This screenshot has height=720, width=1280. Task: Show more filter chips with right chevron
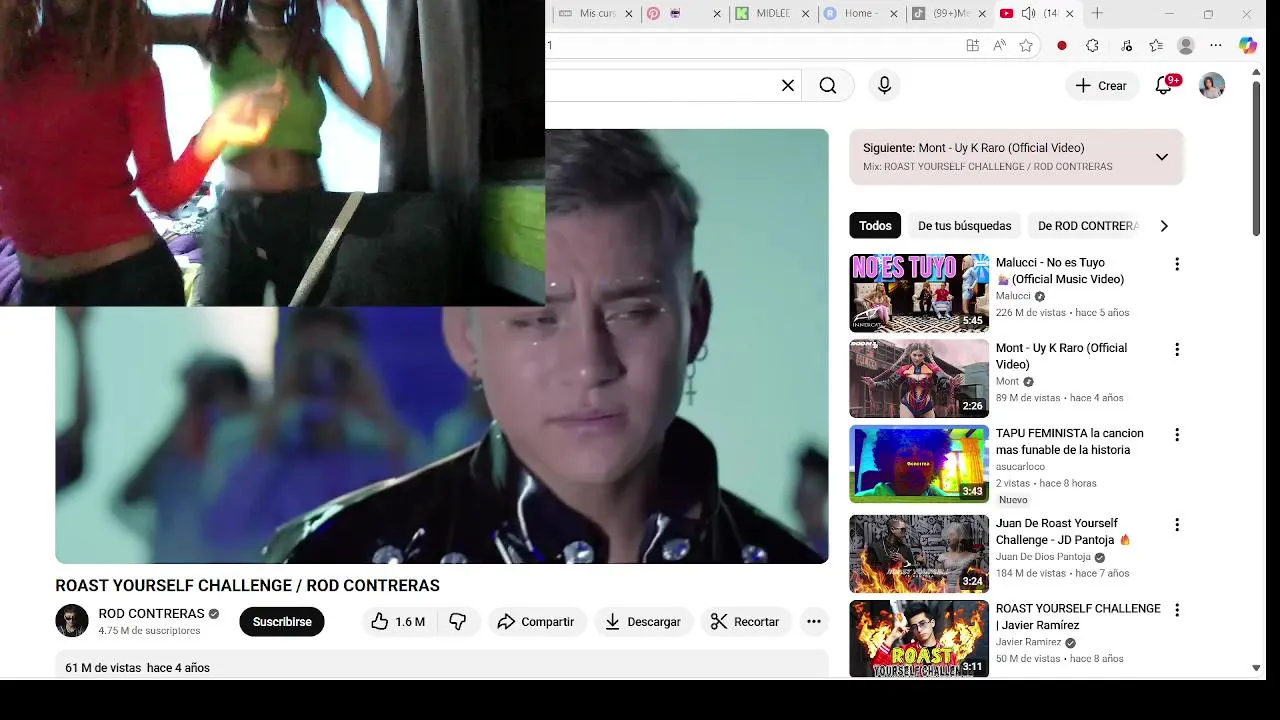(1164, 226)
